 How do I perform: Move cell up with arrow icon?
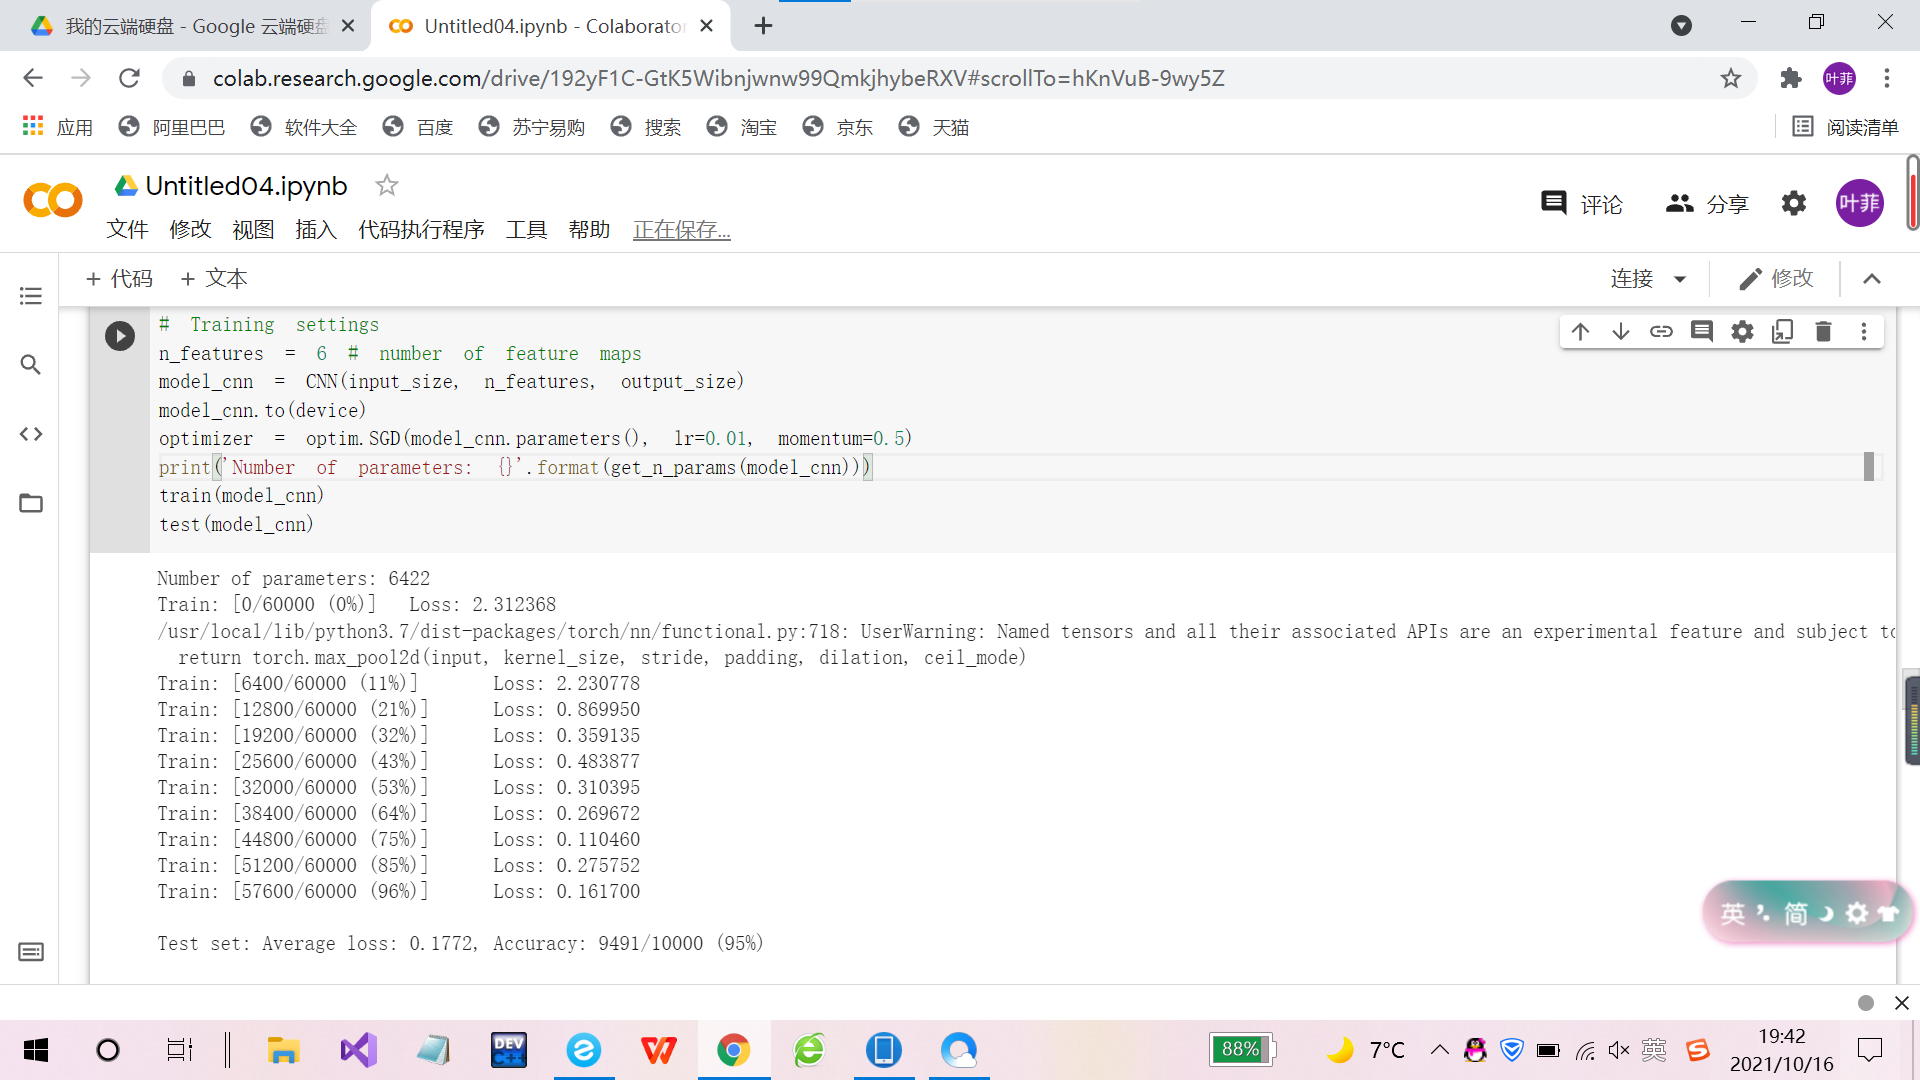pyautogui.click(x=1580, y=332)
